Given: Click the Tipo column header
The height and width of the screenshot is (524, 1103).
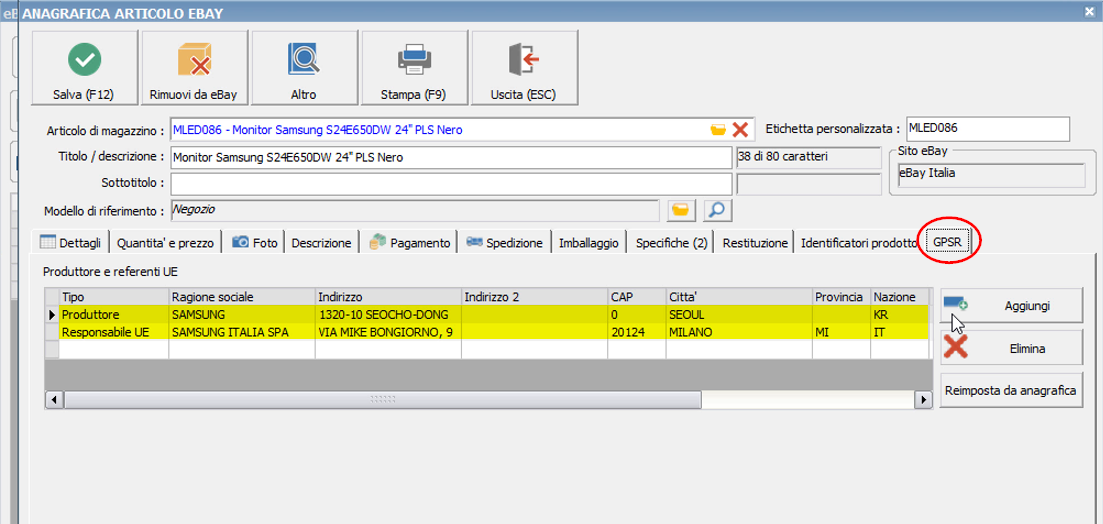Looking at the screenshot, I should coord(114,297).
